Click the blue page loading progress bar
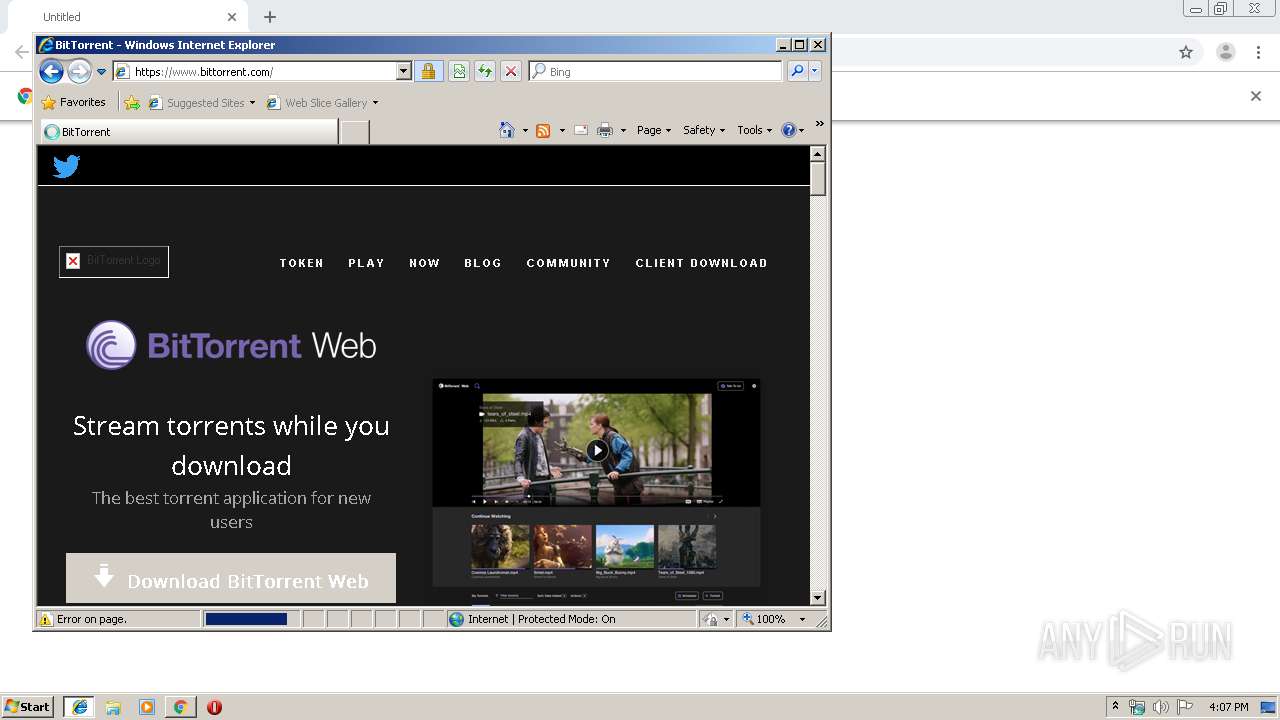The width and height of the screenshot is (1280, 720). tap(246, 619)
